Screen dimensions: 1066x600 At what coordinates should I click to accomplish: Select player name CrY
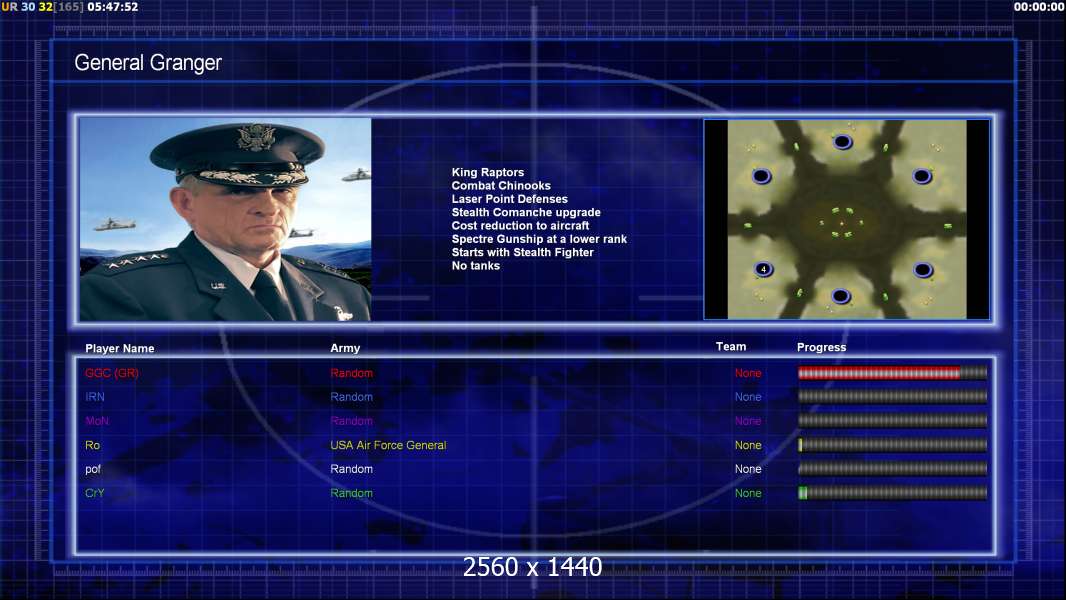point(94,493)
